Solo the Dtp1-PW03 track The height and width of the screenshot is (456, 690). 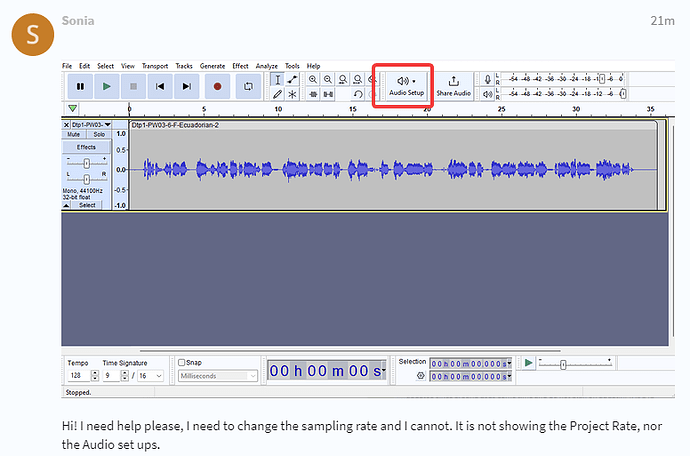(x=98, y=134)
